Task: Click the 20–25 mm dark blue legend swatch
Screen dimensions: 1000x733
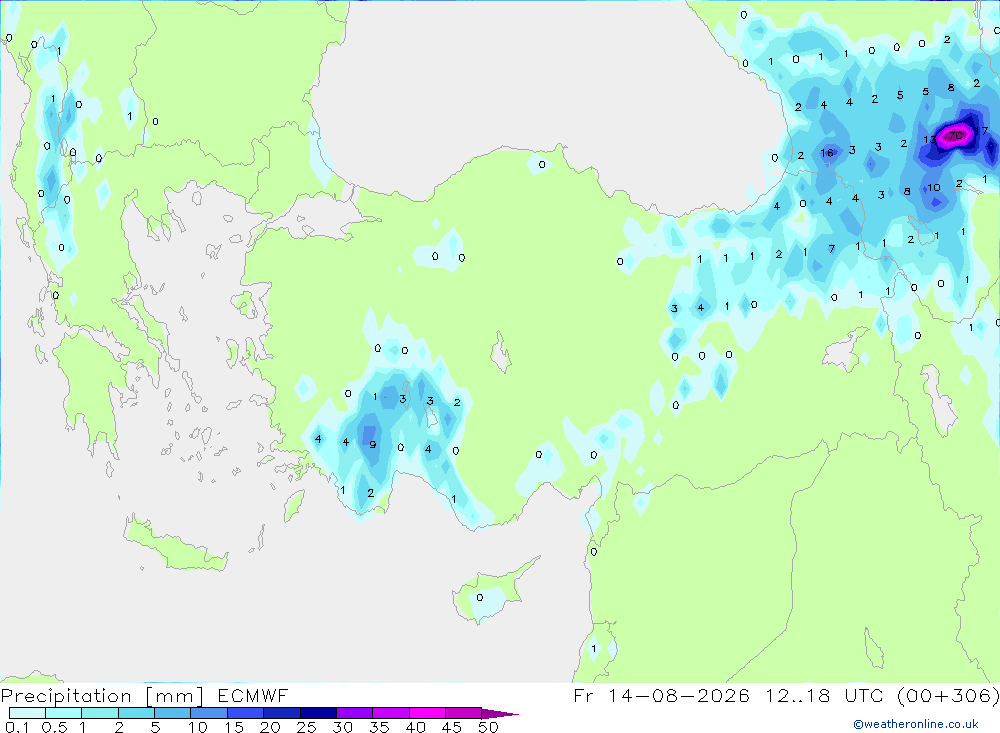Action: 281,713
